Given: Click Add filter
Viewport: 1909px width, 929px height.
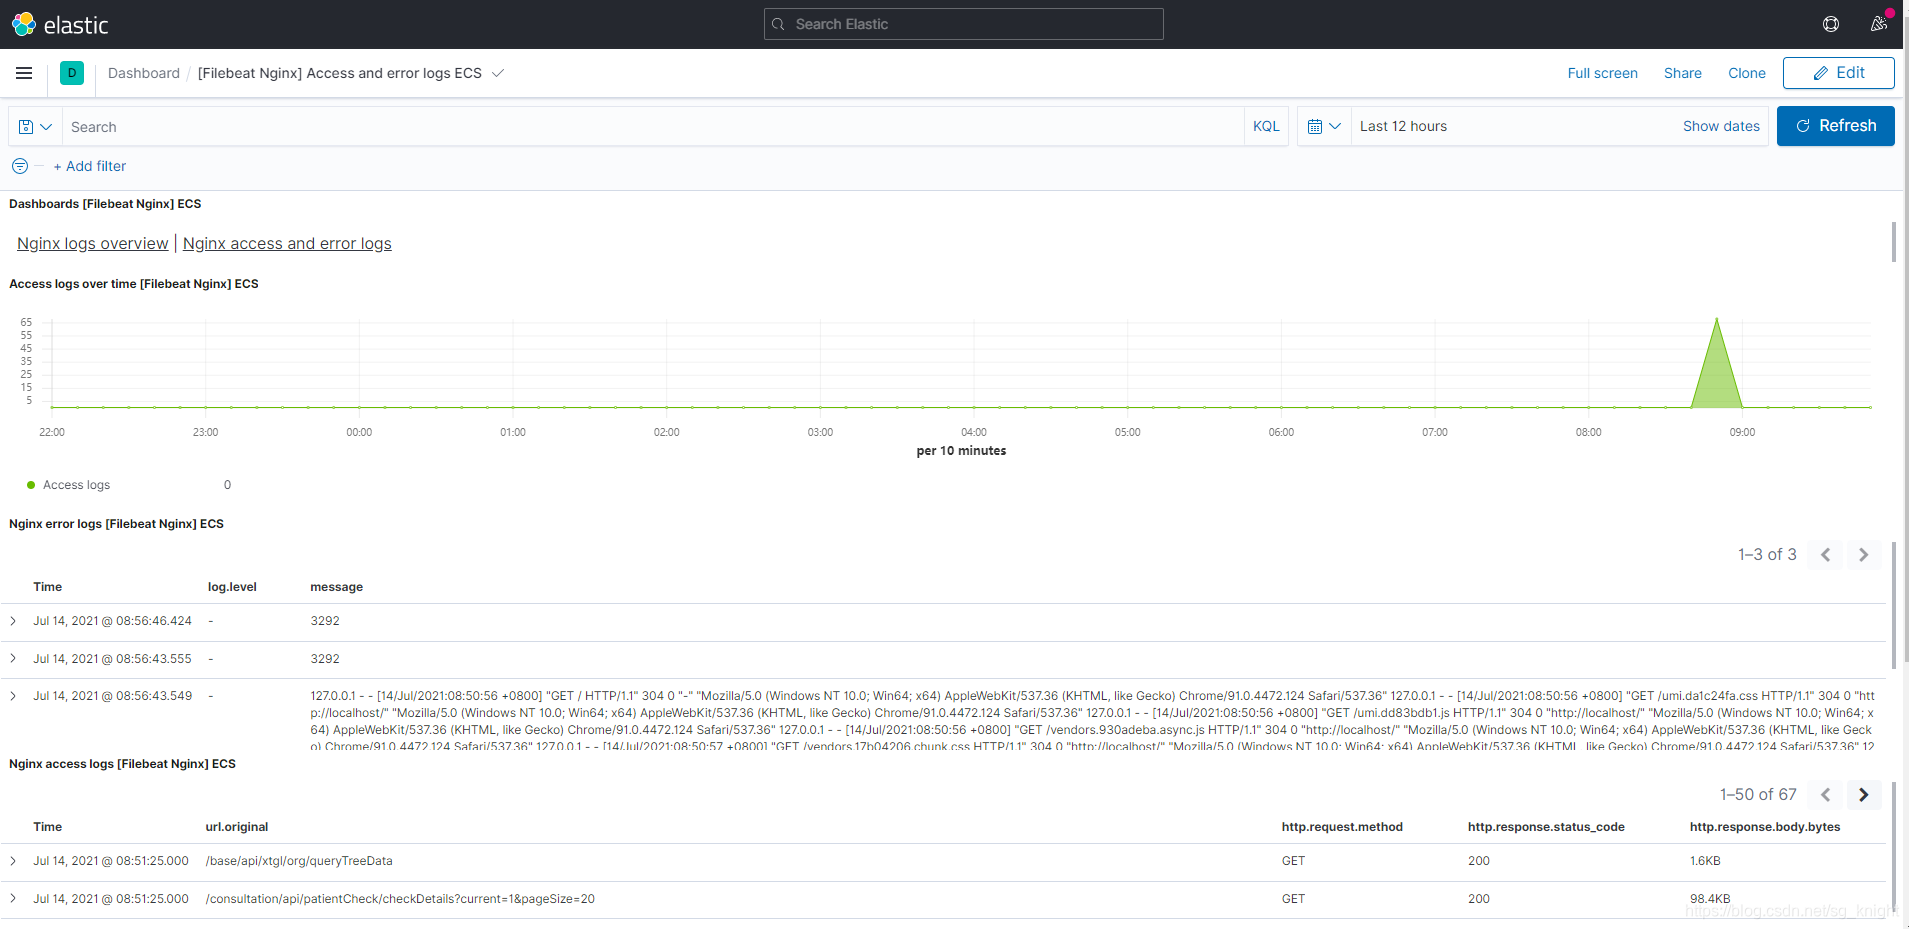Looking at the screenshot, I should (90, 166).
